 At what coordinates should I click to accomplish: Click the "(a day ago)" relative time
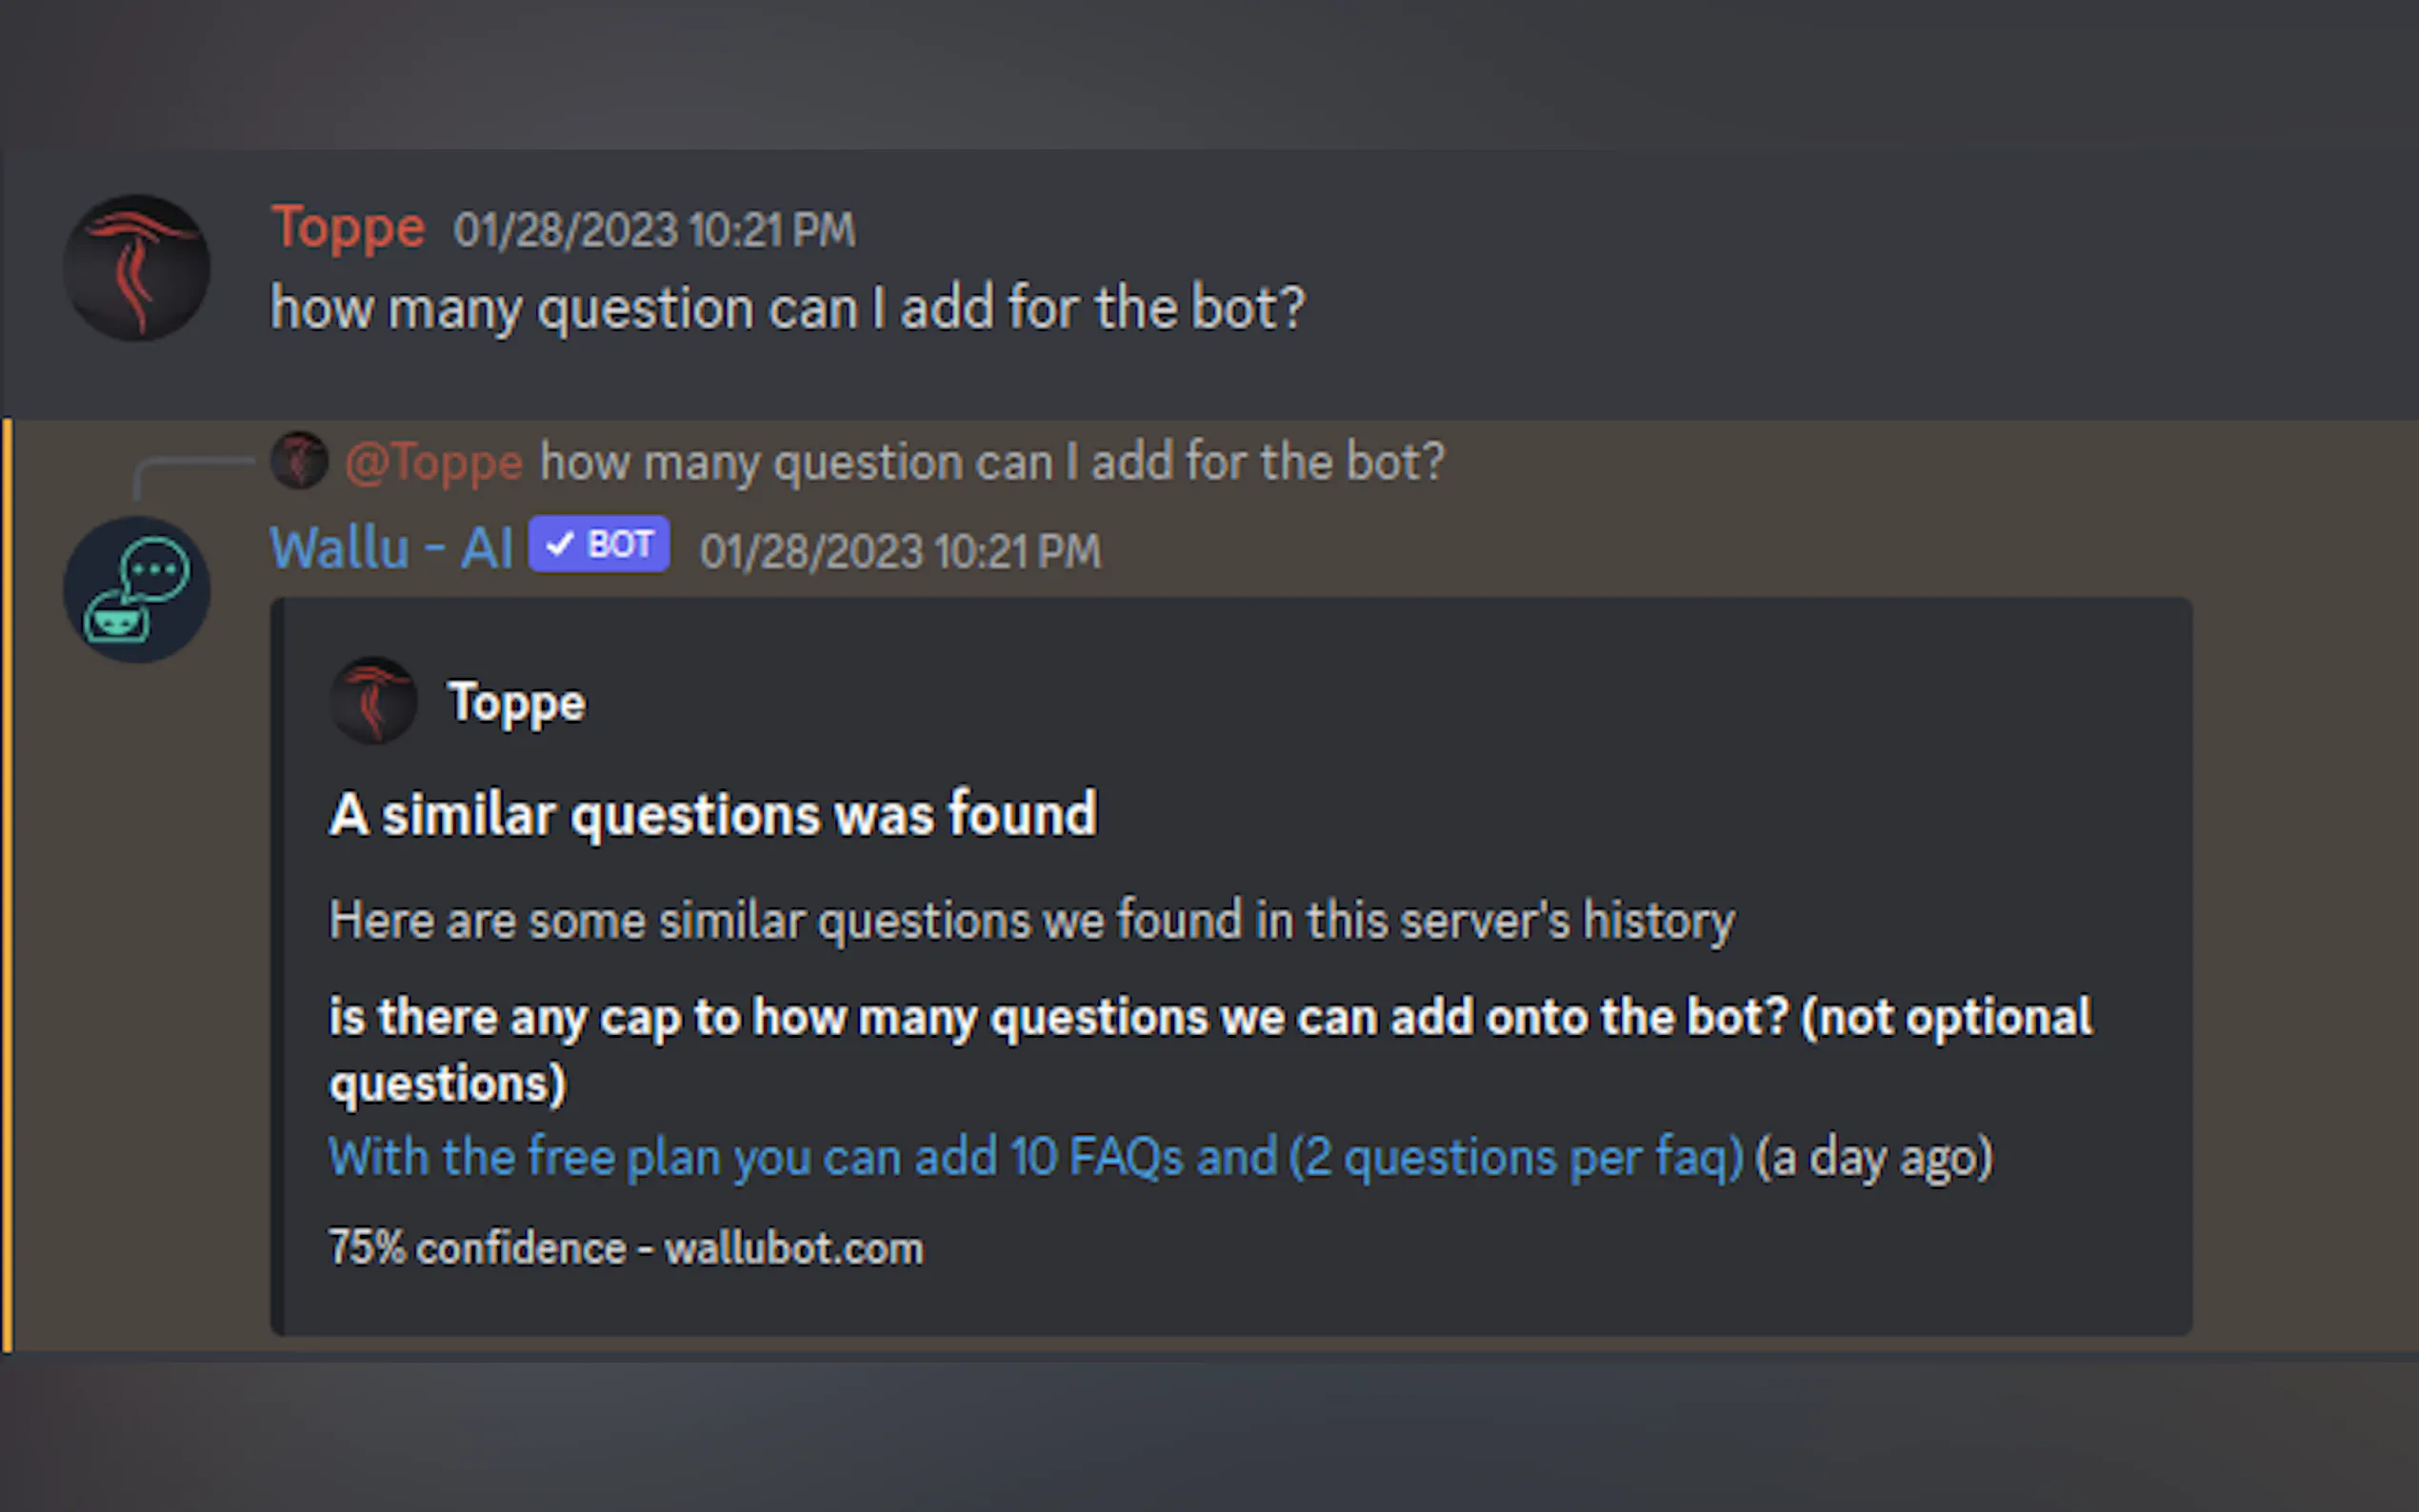click(1874, 1157)
